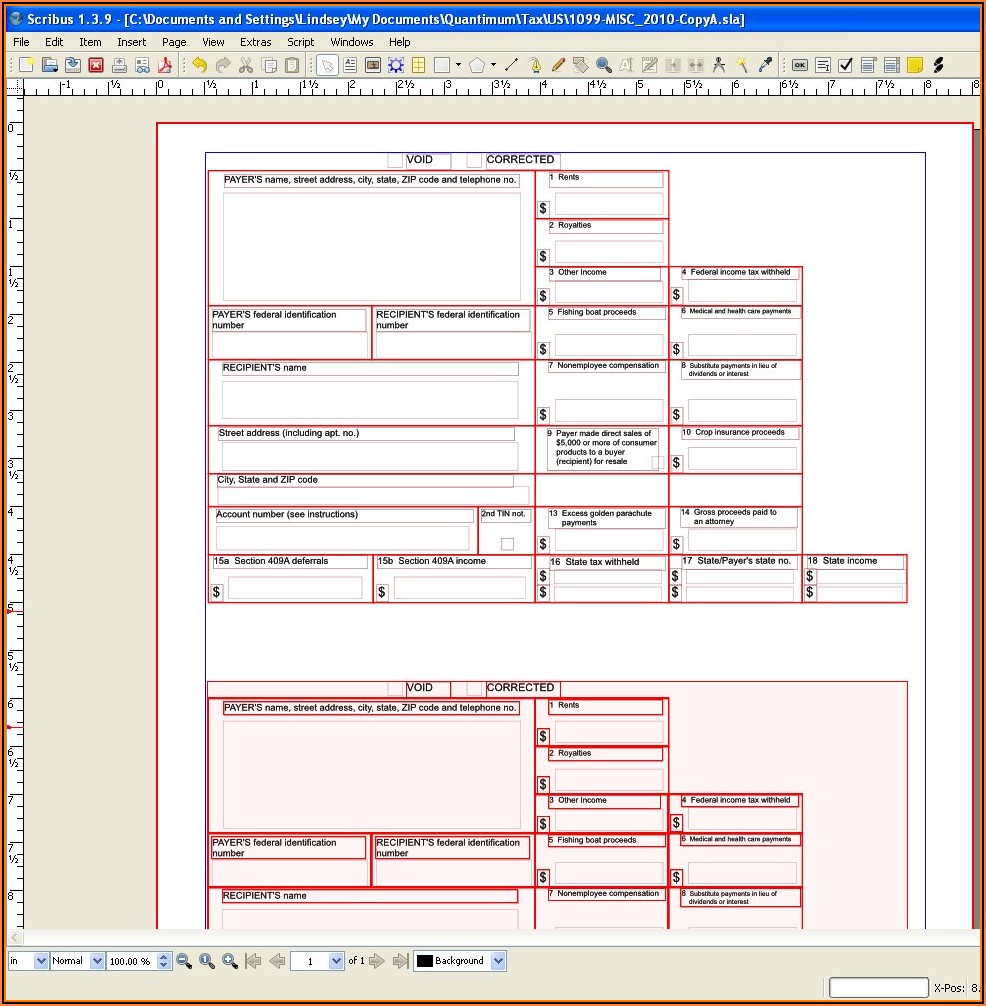Tick the top VOID checkbox
Image resolution: width=986 pixels, height=1006 pixels.
(x=395, y=160)
